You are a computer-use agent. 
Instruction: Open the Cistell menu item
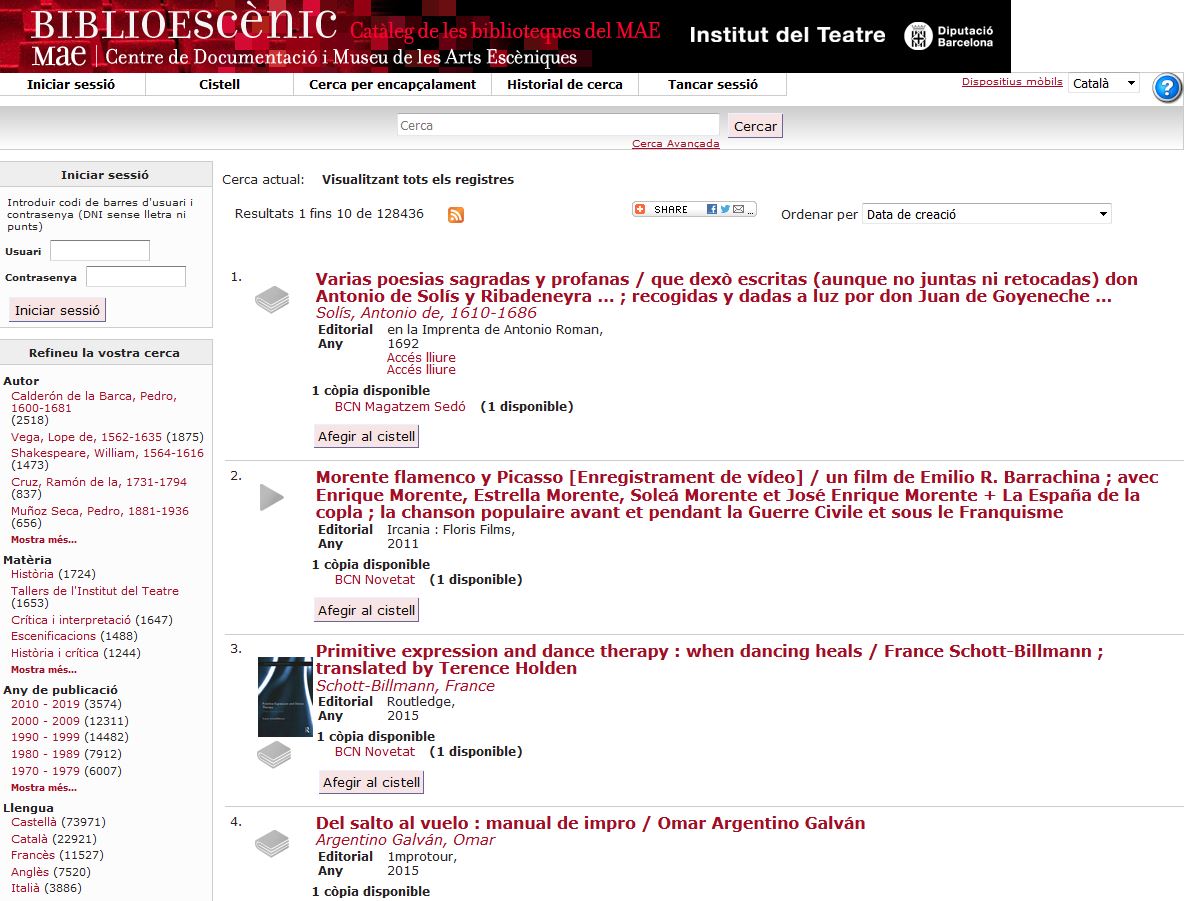click(220, 85)
